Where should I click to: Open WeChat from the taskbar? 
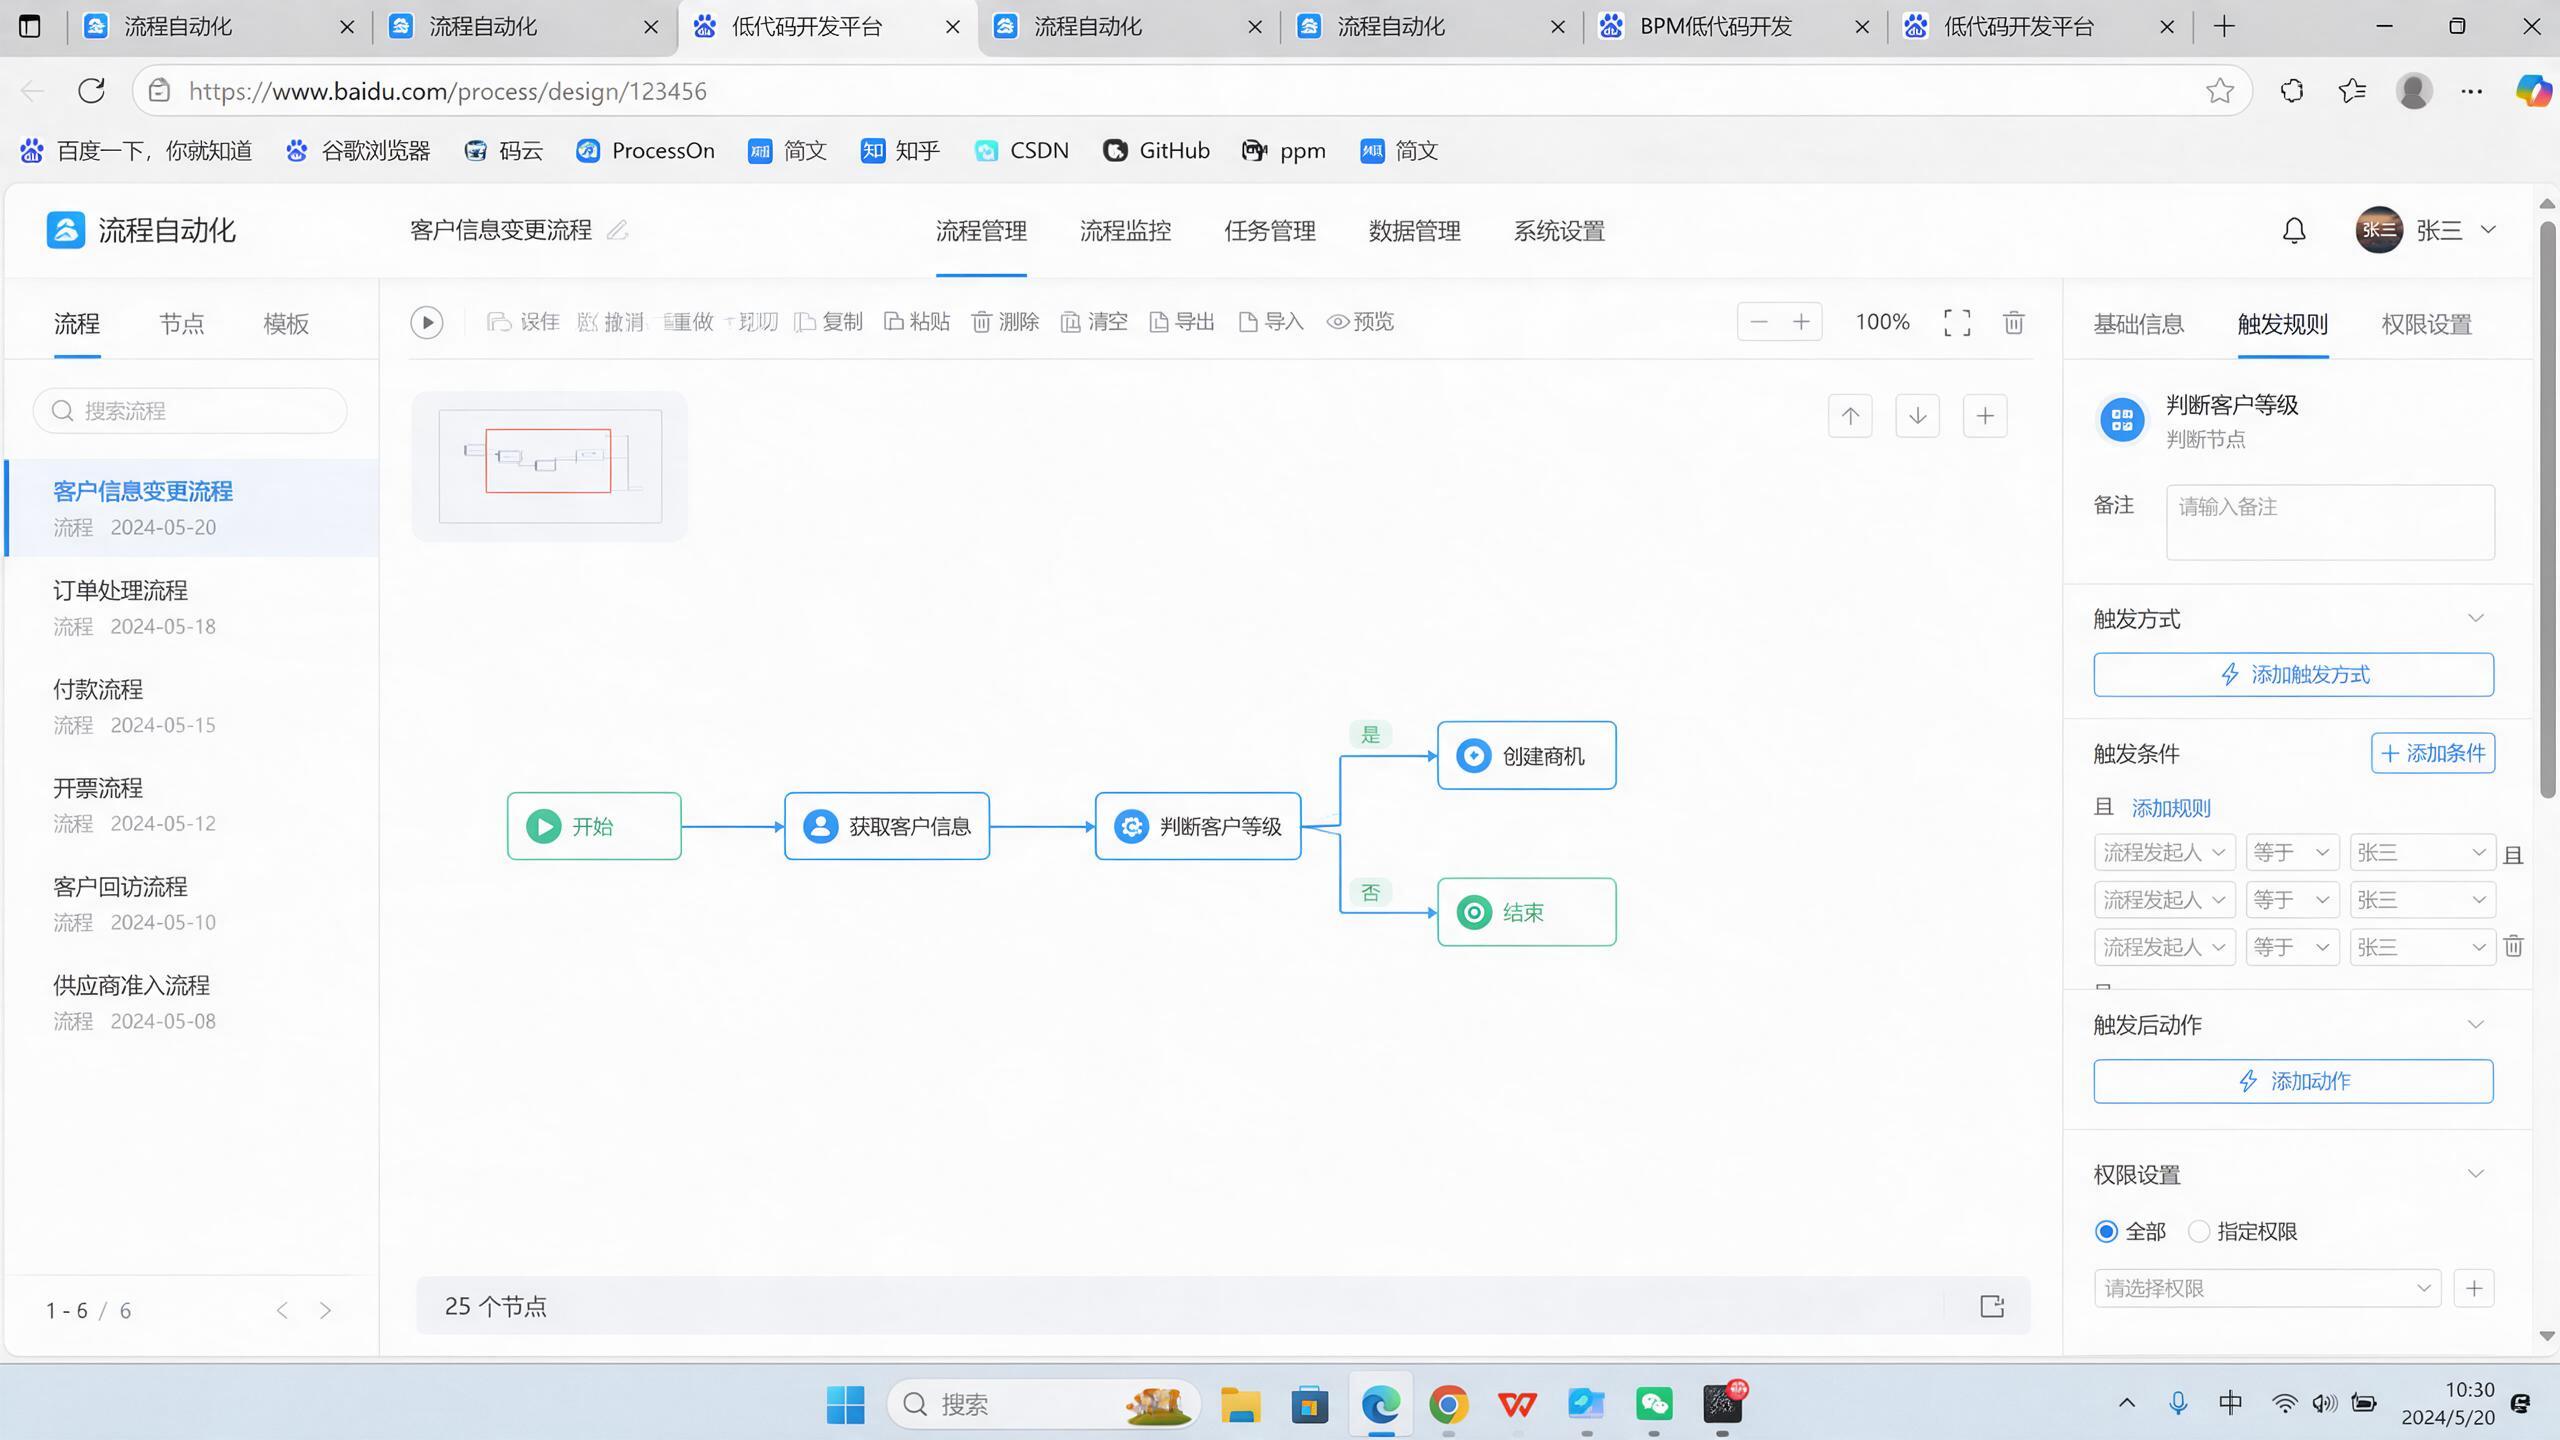1654,1404
